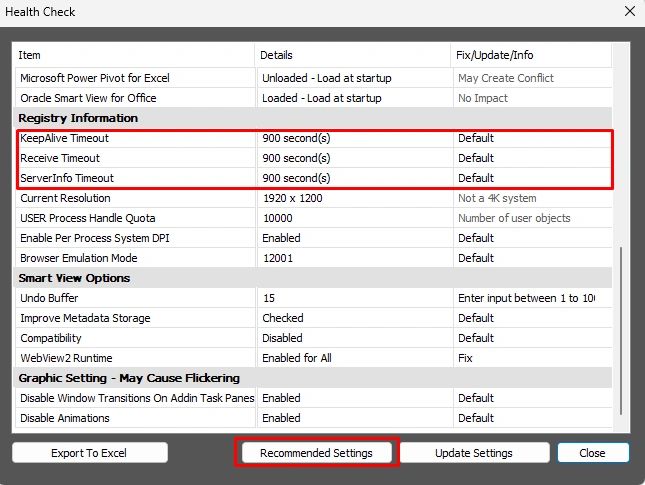The width and height of the screenshot is (645, 485).
Task: Click the Update Settings button
Action: tap(474, 453)
